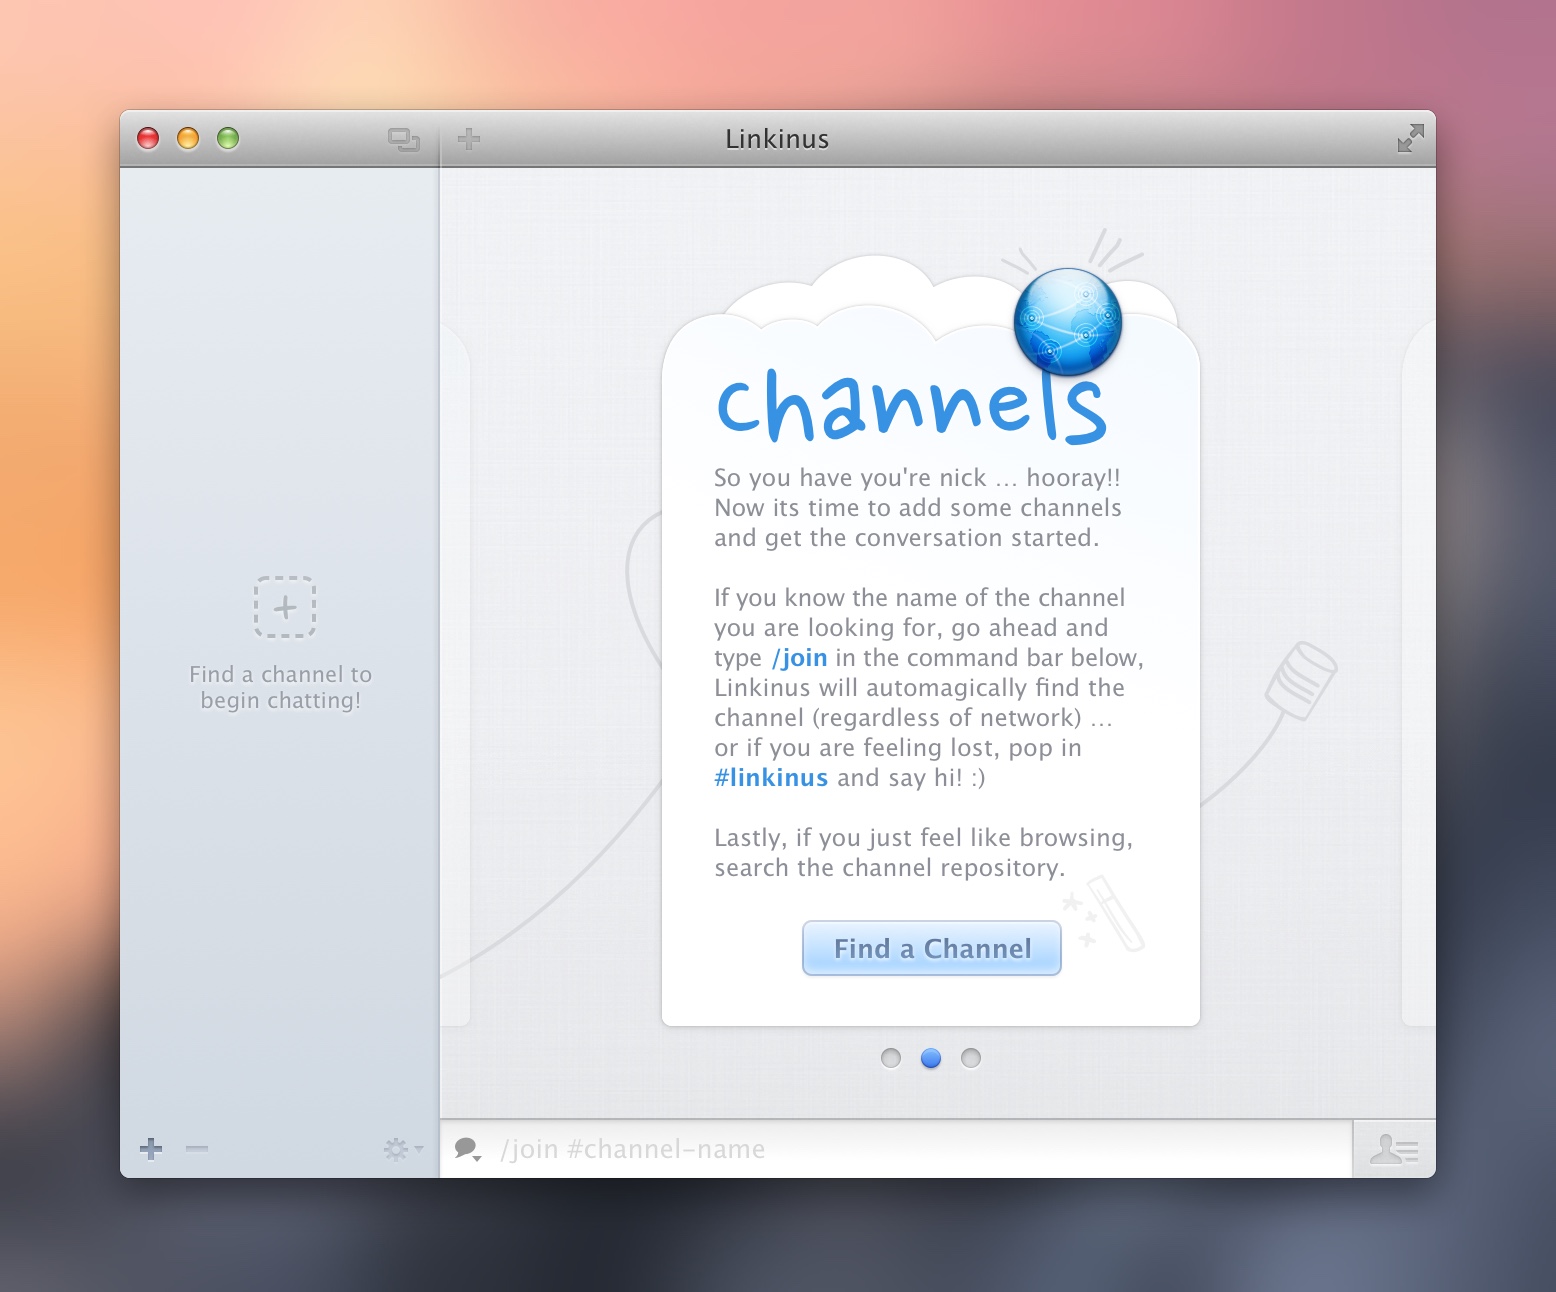The width and height of the screenshot is (1556, 1292).
Task: Open the gear settings dropdown
Action: (x=403, y=1149)
